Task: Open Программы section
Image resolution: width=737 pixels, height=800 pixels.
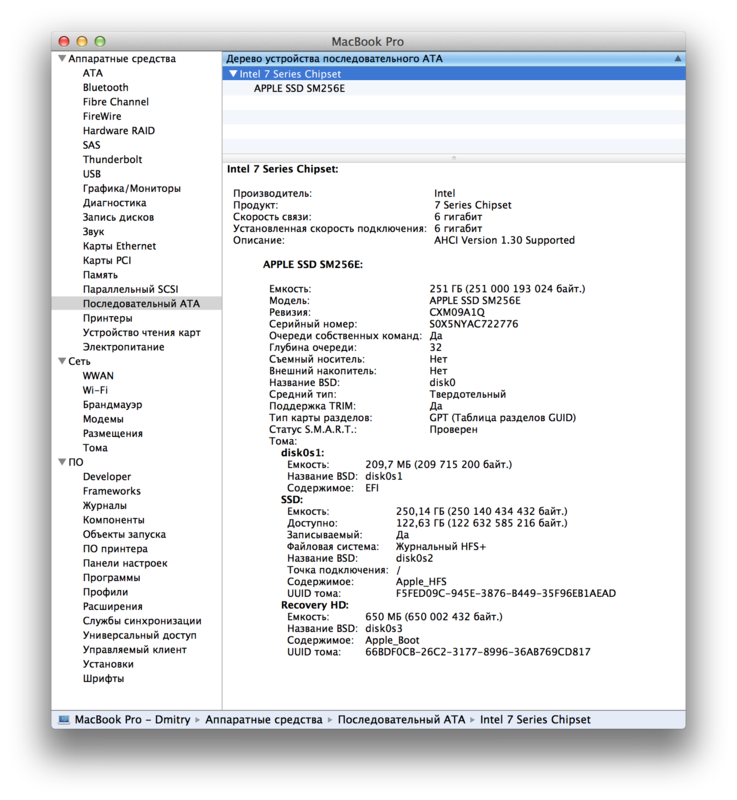Action: point(112,578)
